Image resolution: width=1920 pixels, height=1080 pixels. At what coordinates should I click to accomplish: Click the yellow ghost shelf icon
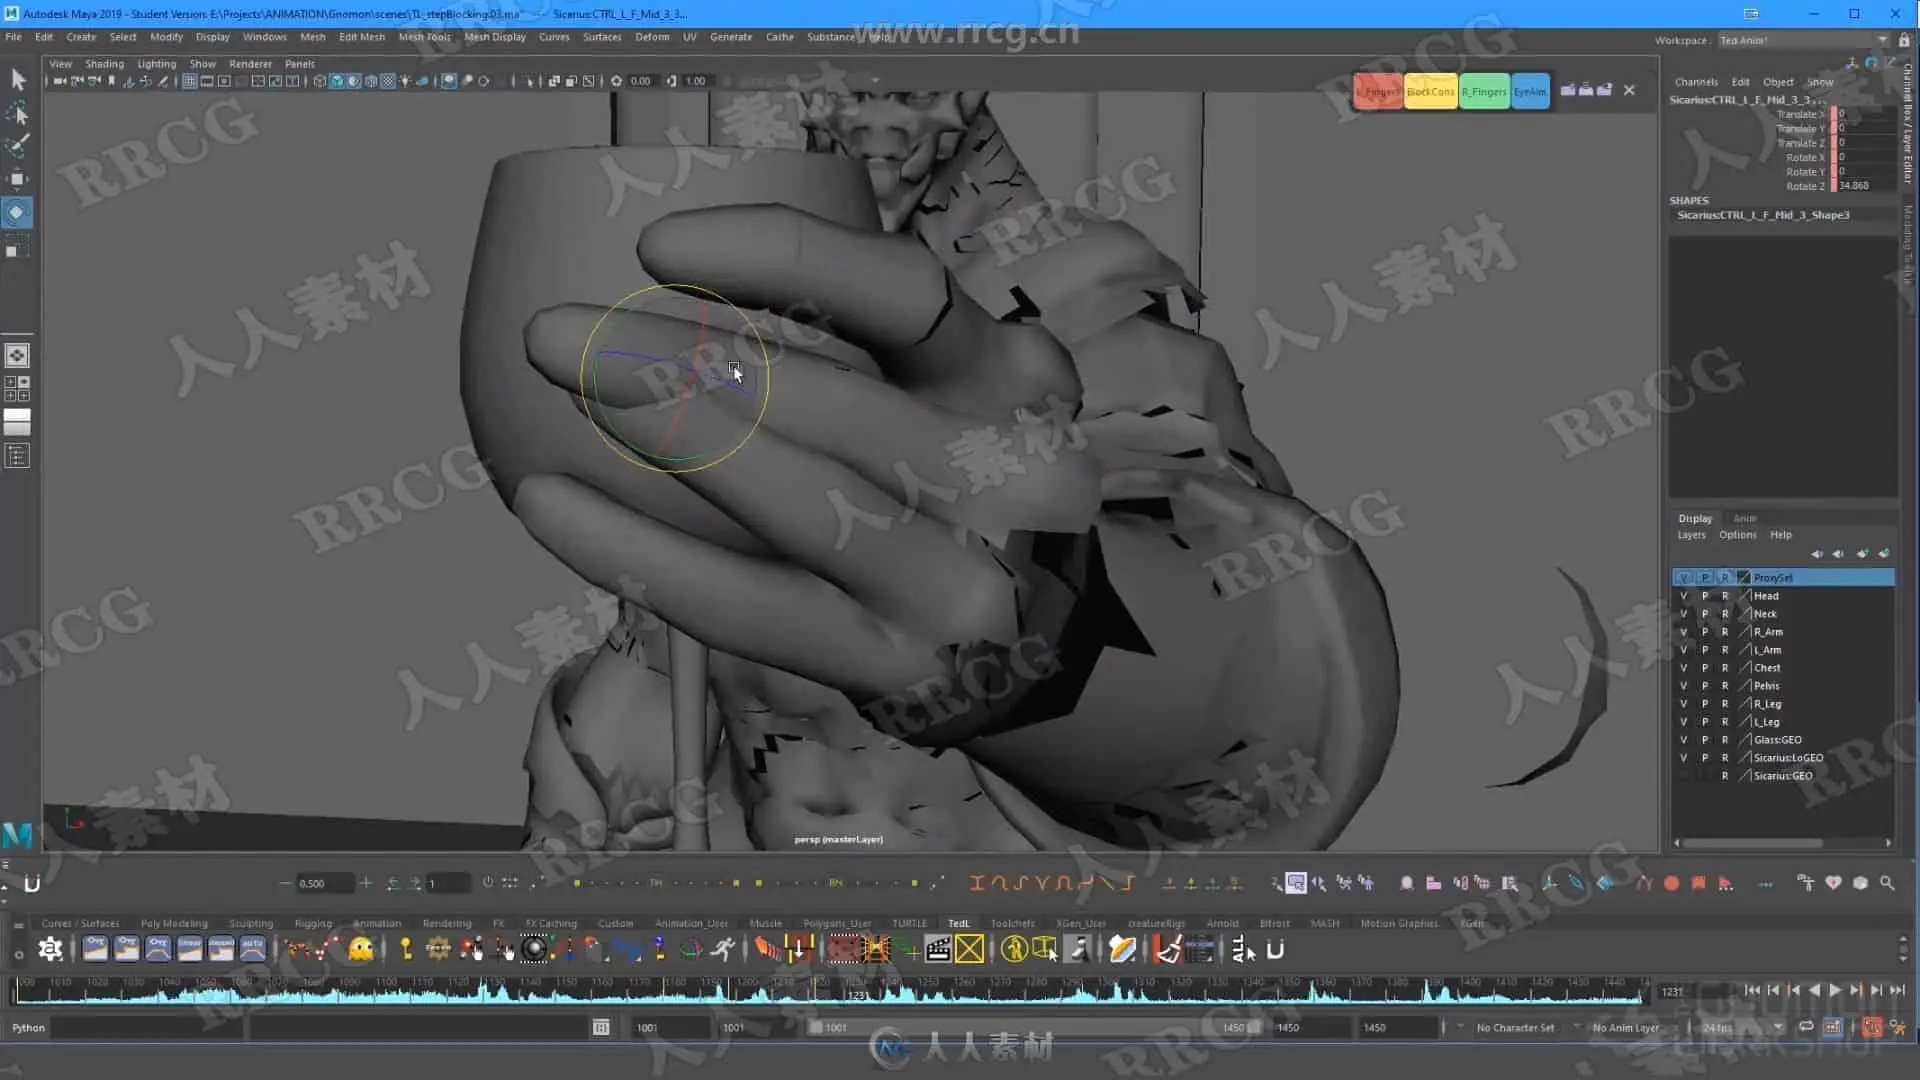[x=361, y=949]
